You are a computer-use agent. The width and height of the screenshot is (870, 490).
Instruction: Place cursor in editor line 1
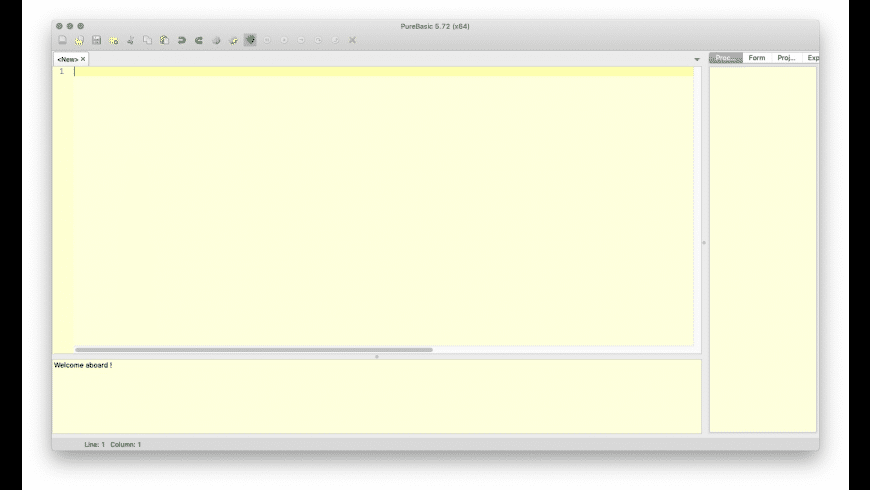(383, 71)
